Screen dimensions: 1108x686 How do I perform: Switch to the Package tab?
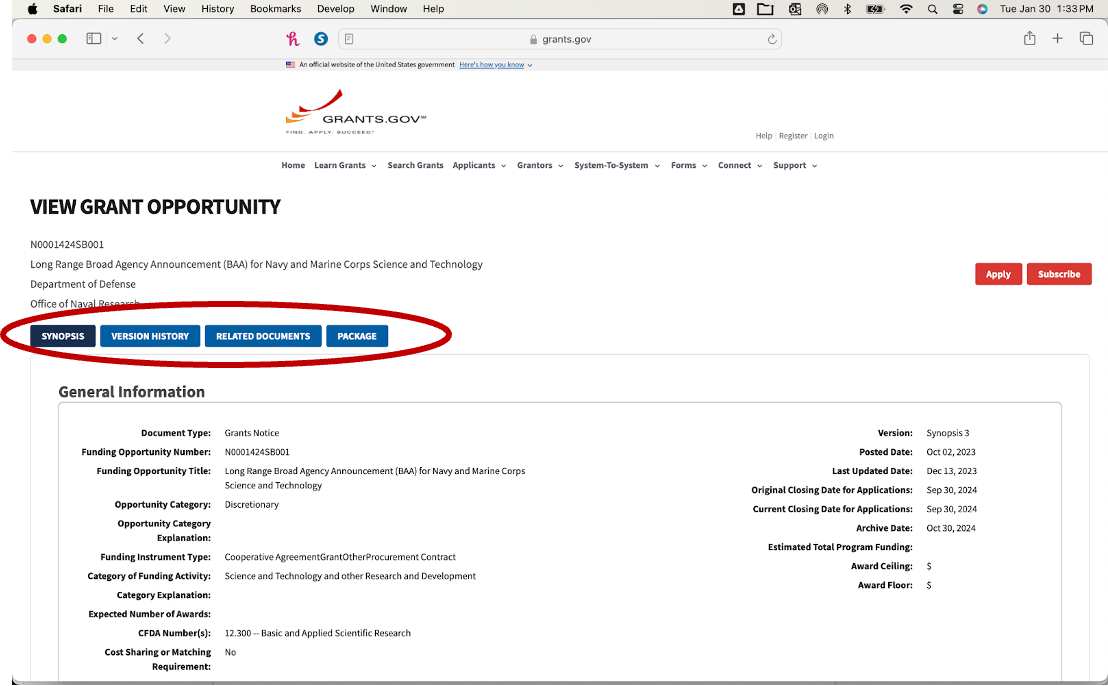coord(357,336)
